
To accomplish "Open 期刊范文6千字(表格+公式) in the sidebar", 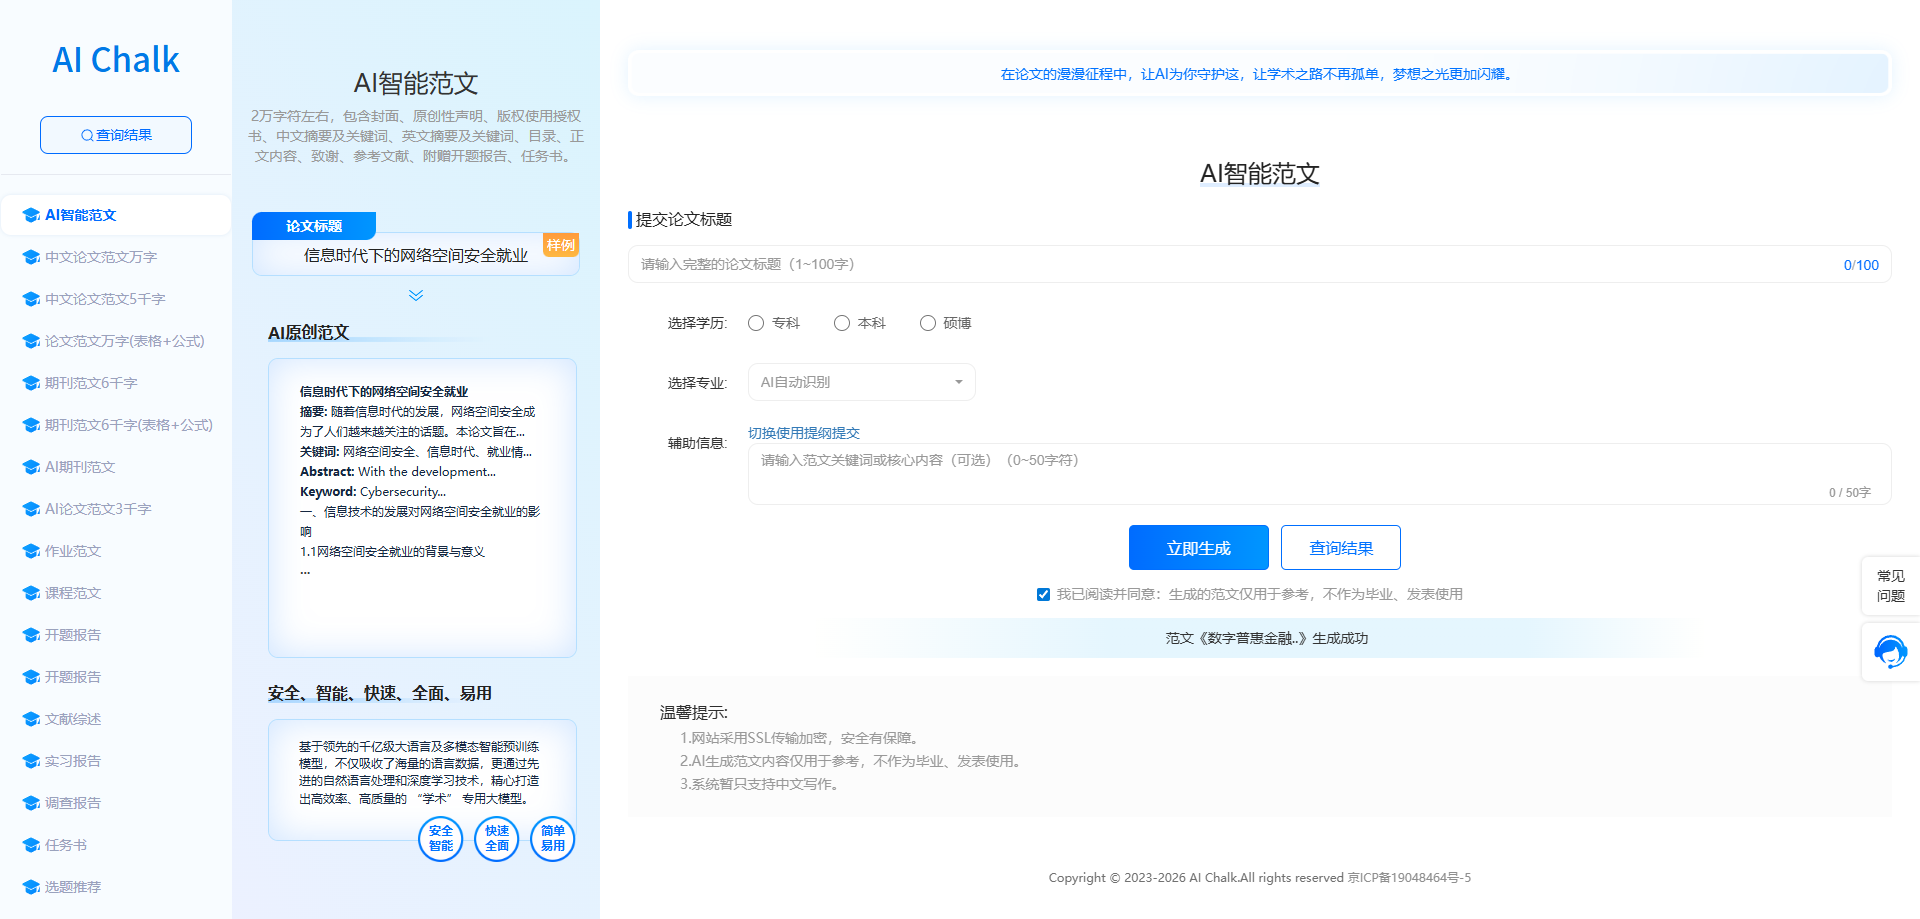I will coord(116,425).
